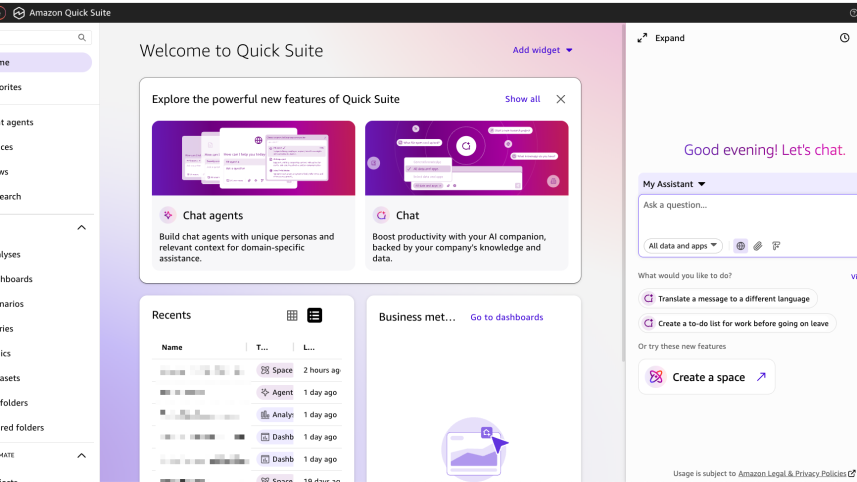Click Translate a message to a different language
The image size is (857, 482).
pyautogui.click(x=727, y=298)
